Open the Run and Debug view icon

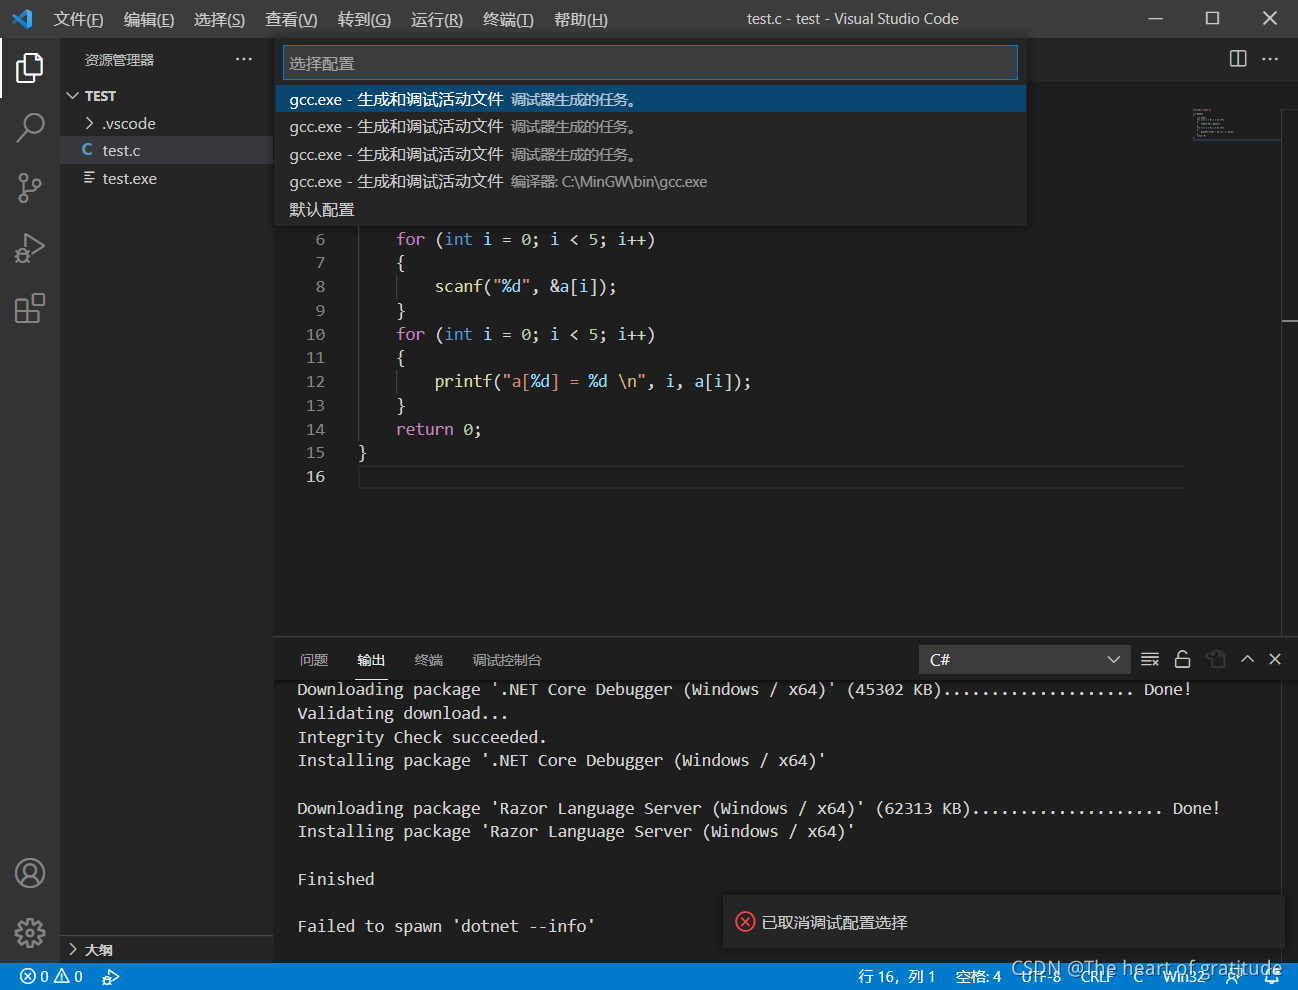30,248
